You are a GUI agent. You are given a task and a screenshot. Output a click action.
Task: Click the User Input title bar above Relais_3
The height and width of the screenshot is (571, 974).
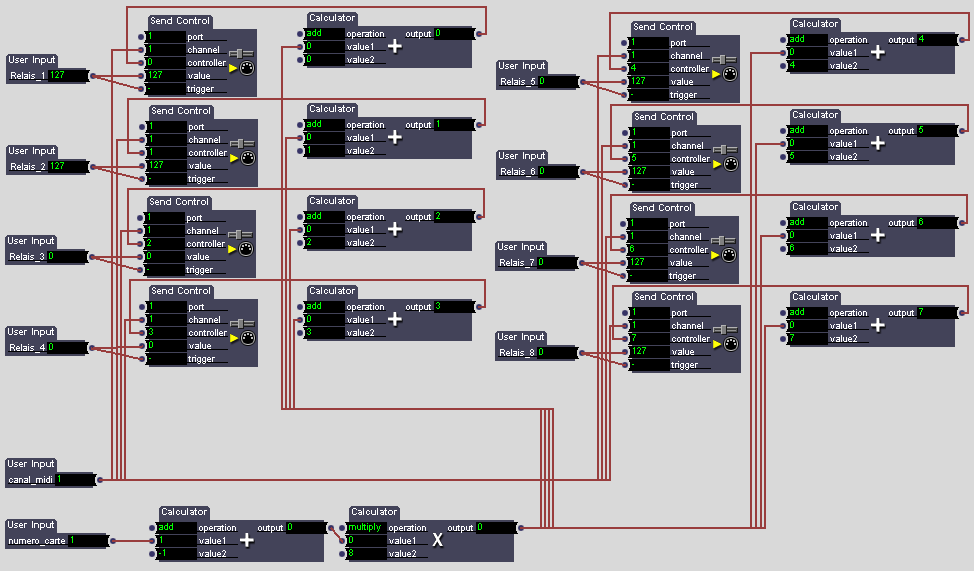point(32,241)
